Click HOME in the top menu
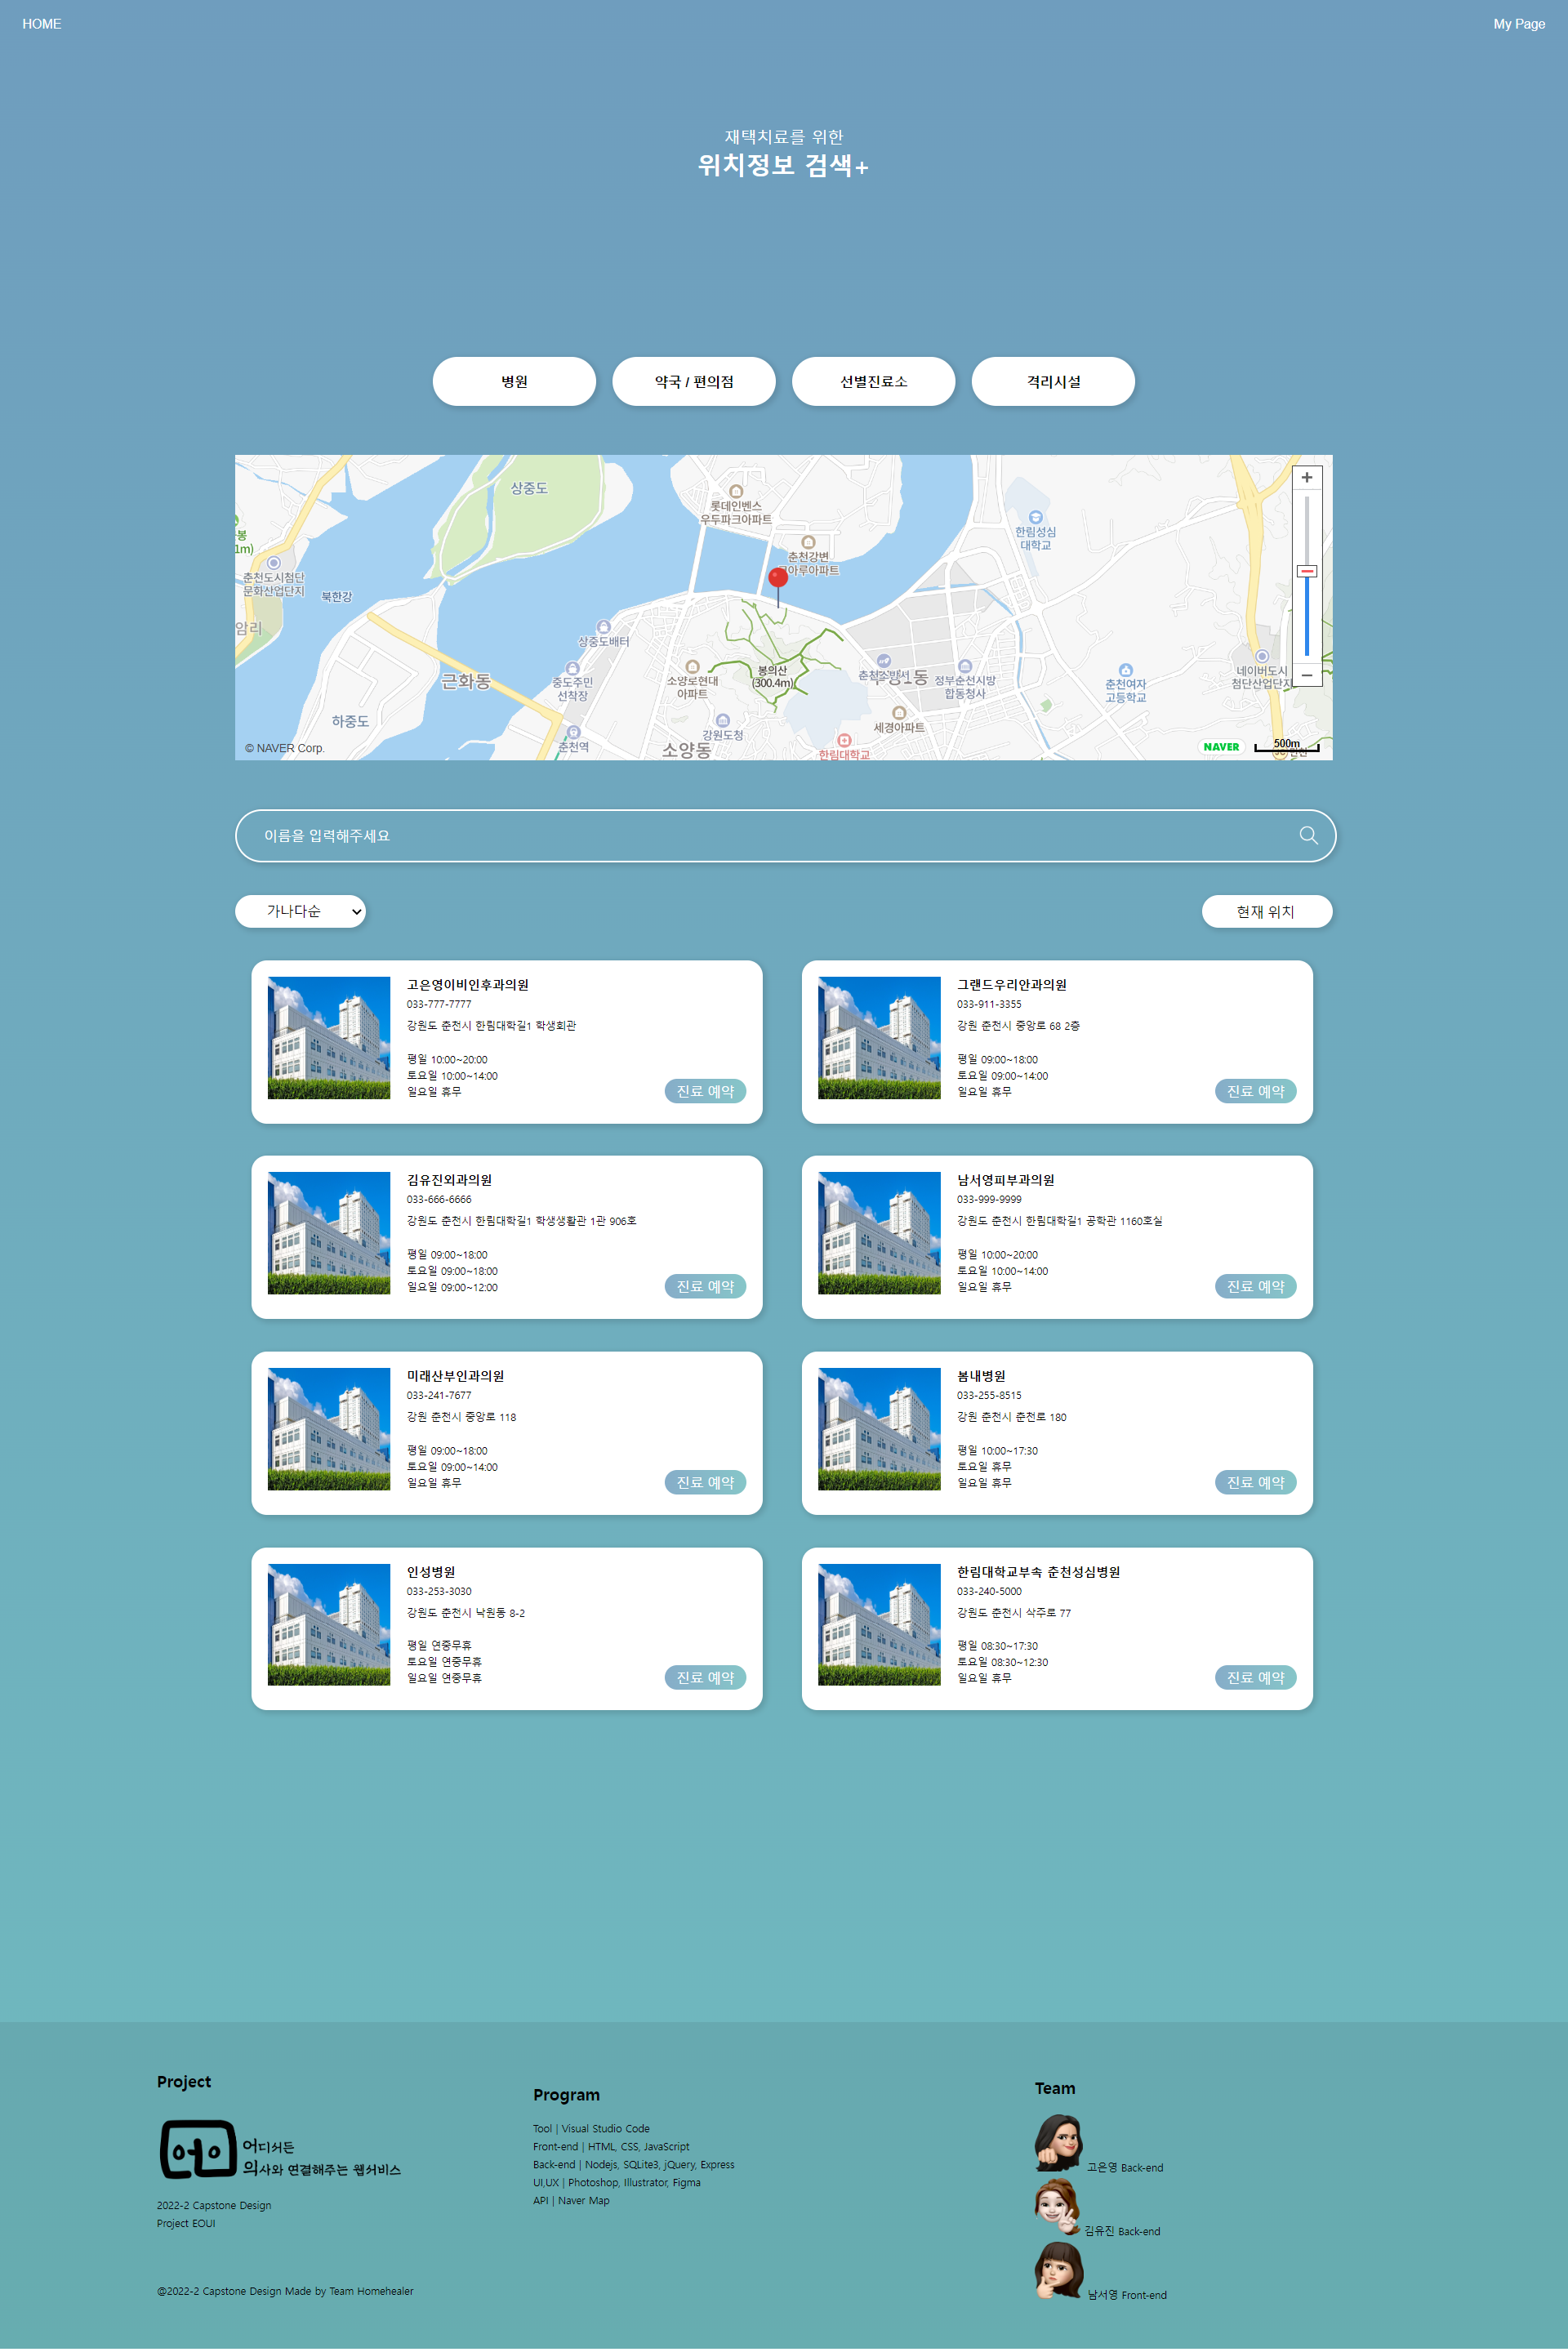Image resolution: width=1568 pixels, height=2352 pixels. (x=42, y=23)
